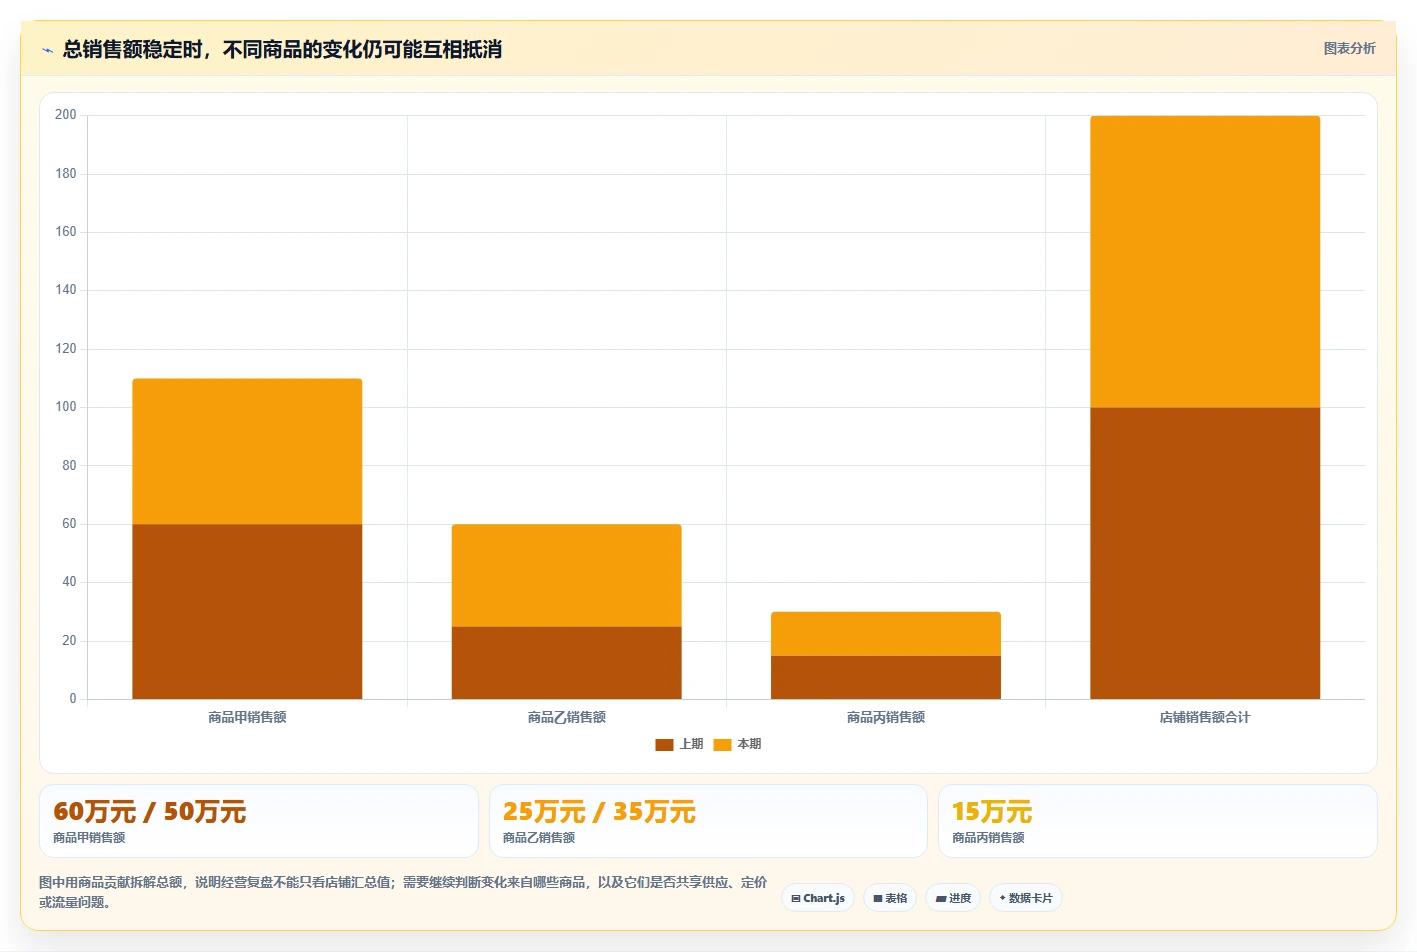Click the 商品丙销售额 card caption
This screenshot has width=1417, height=952.
pos(988,838)
